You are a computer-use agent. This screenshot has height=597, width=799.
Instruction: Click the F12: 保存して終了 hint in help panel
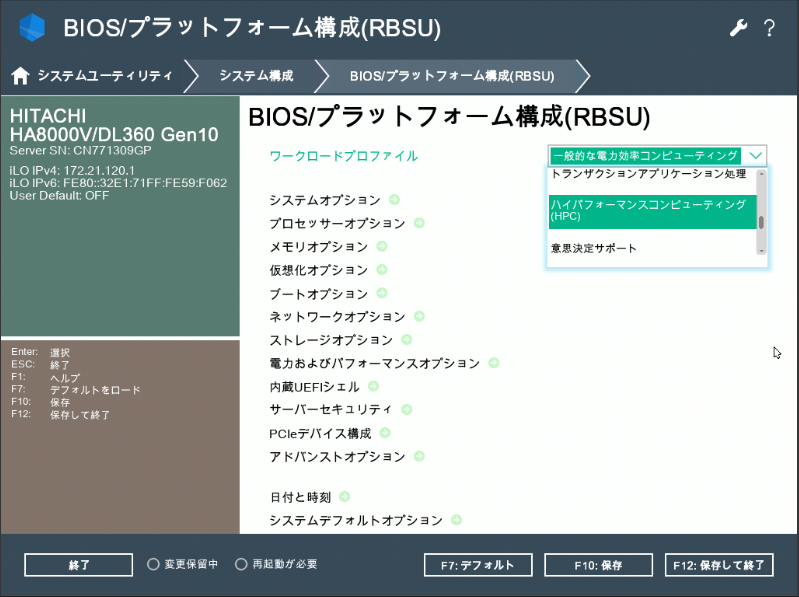(60, 414)
